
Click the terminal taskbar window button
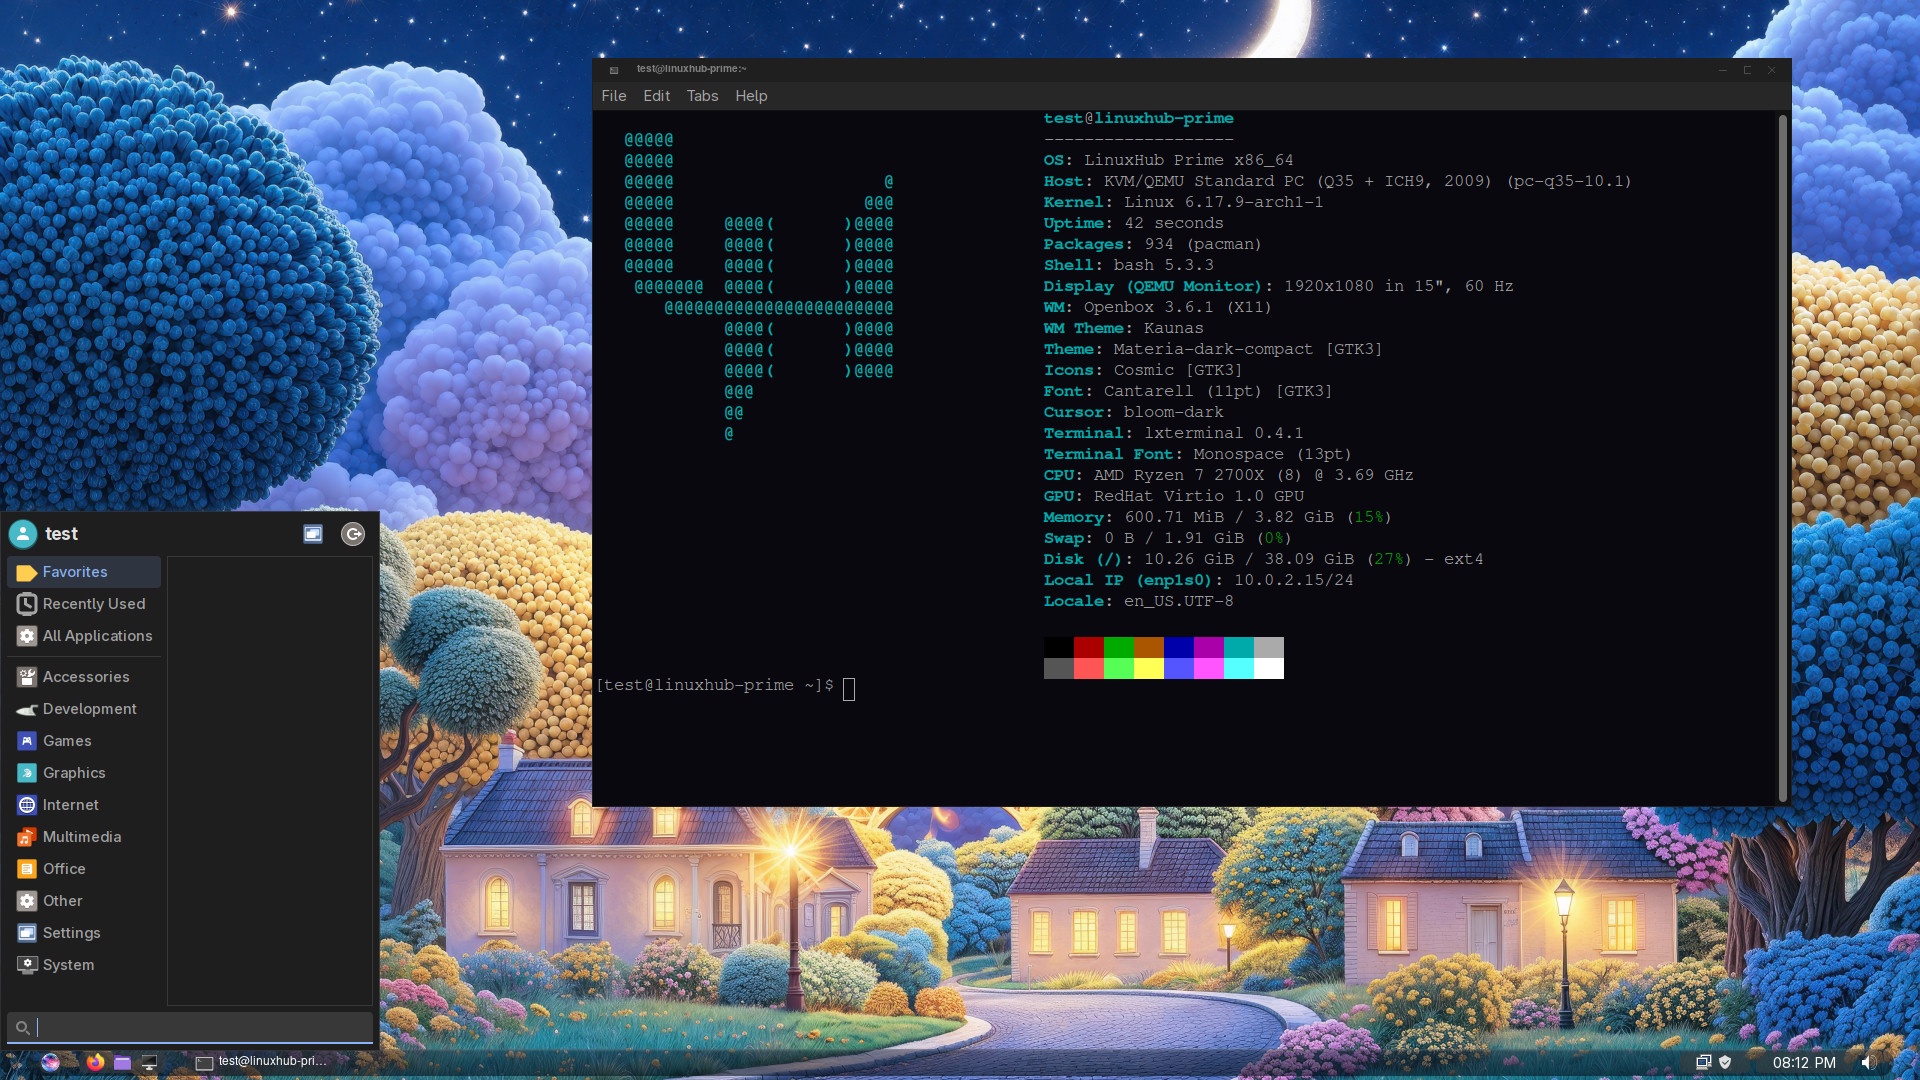[262, 1062]
